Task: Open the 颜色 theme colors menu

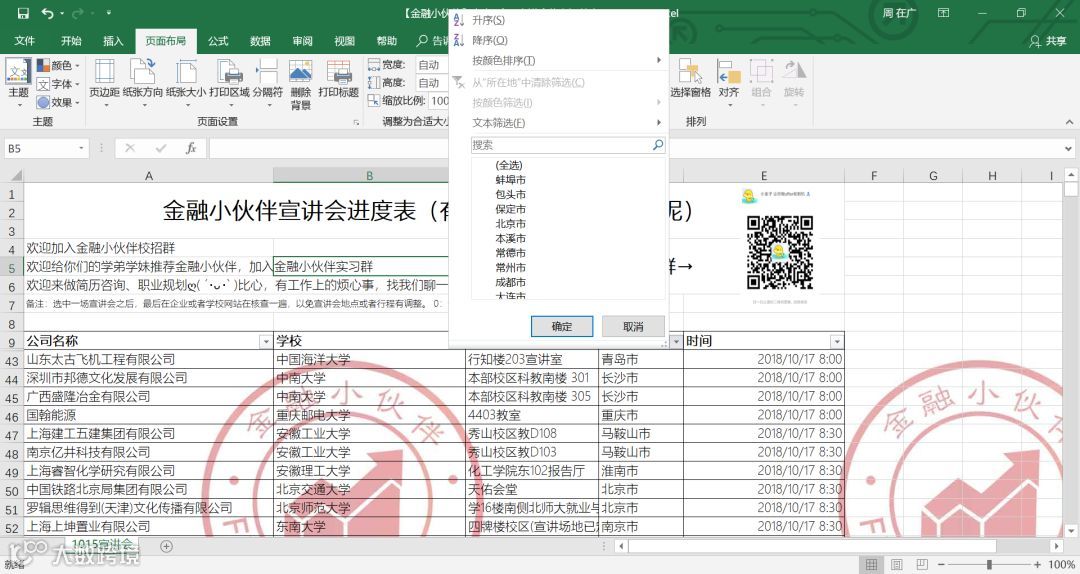Action: (x=59, y=65)
